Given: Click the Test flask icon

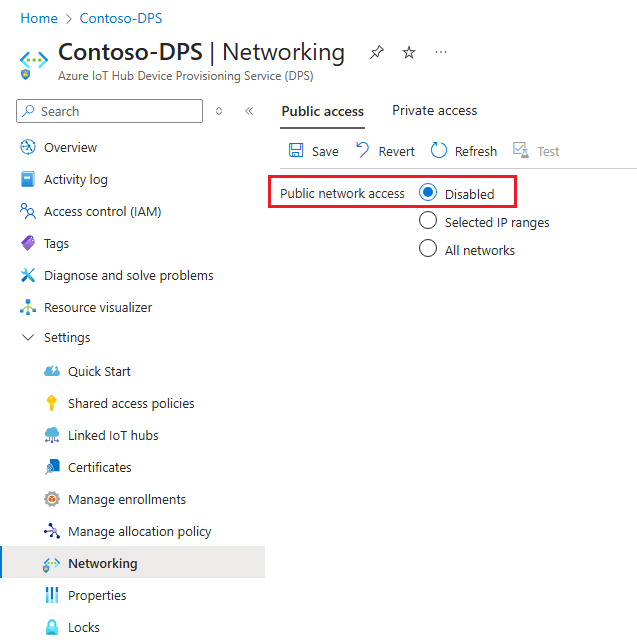Looking at the screenshot, I should 521,150.
